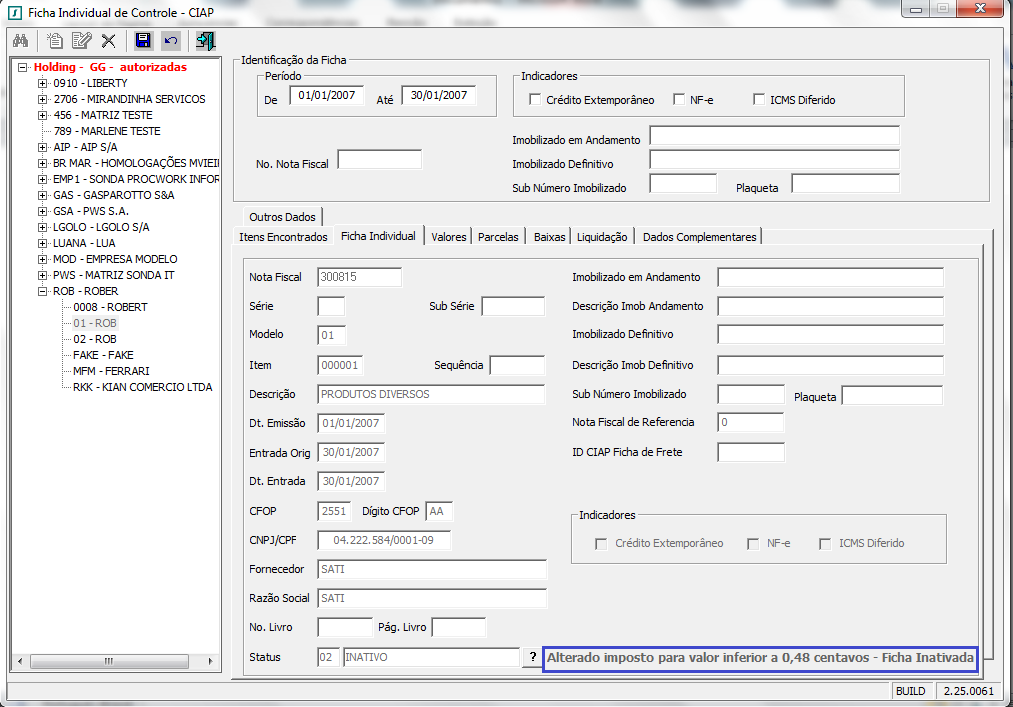The width and height of the screenshot is (1013, 707).
Task: Toggle the NF-e checkbox in Identificação
Action: pos(680,100)
